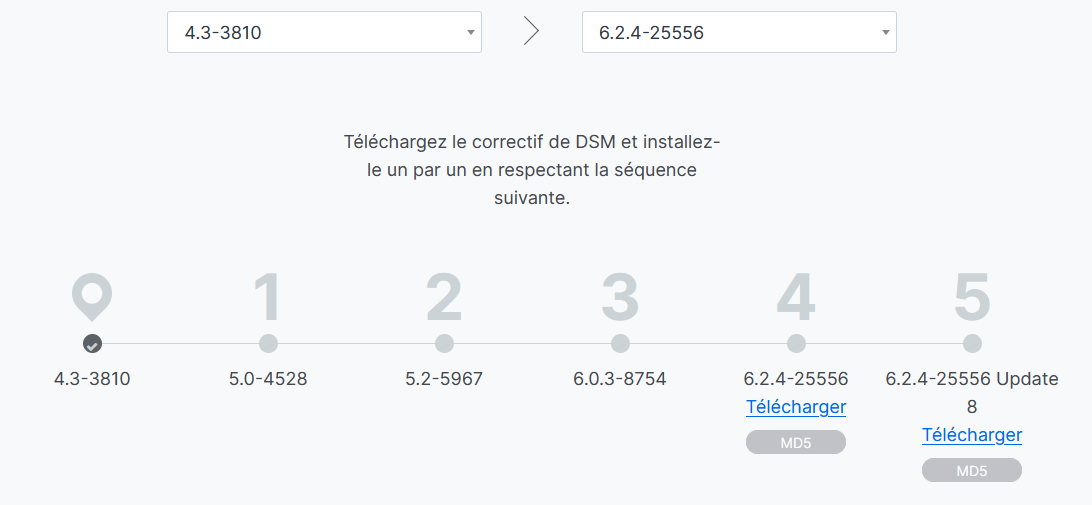The image size is (1092, 505).
Task: Click the large number 5 step icon
Action: point(972,297)
